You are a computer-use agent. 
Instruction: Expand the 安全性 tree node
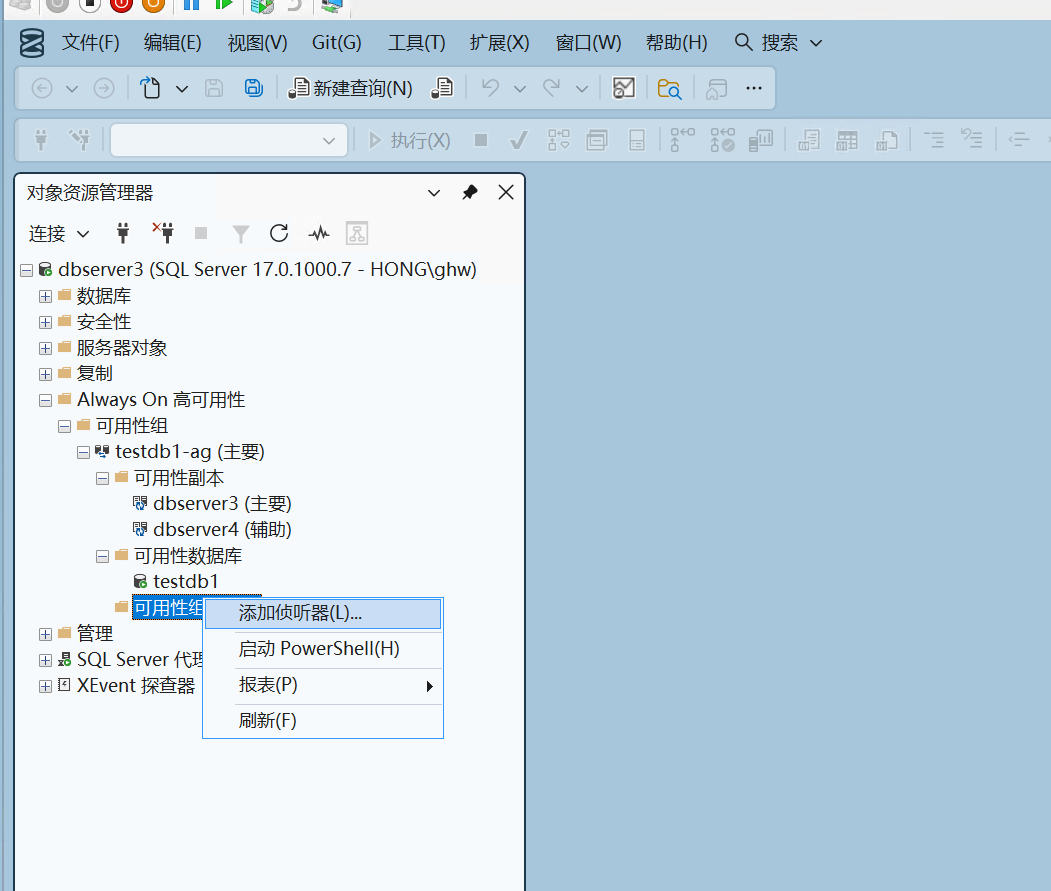45,322
